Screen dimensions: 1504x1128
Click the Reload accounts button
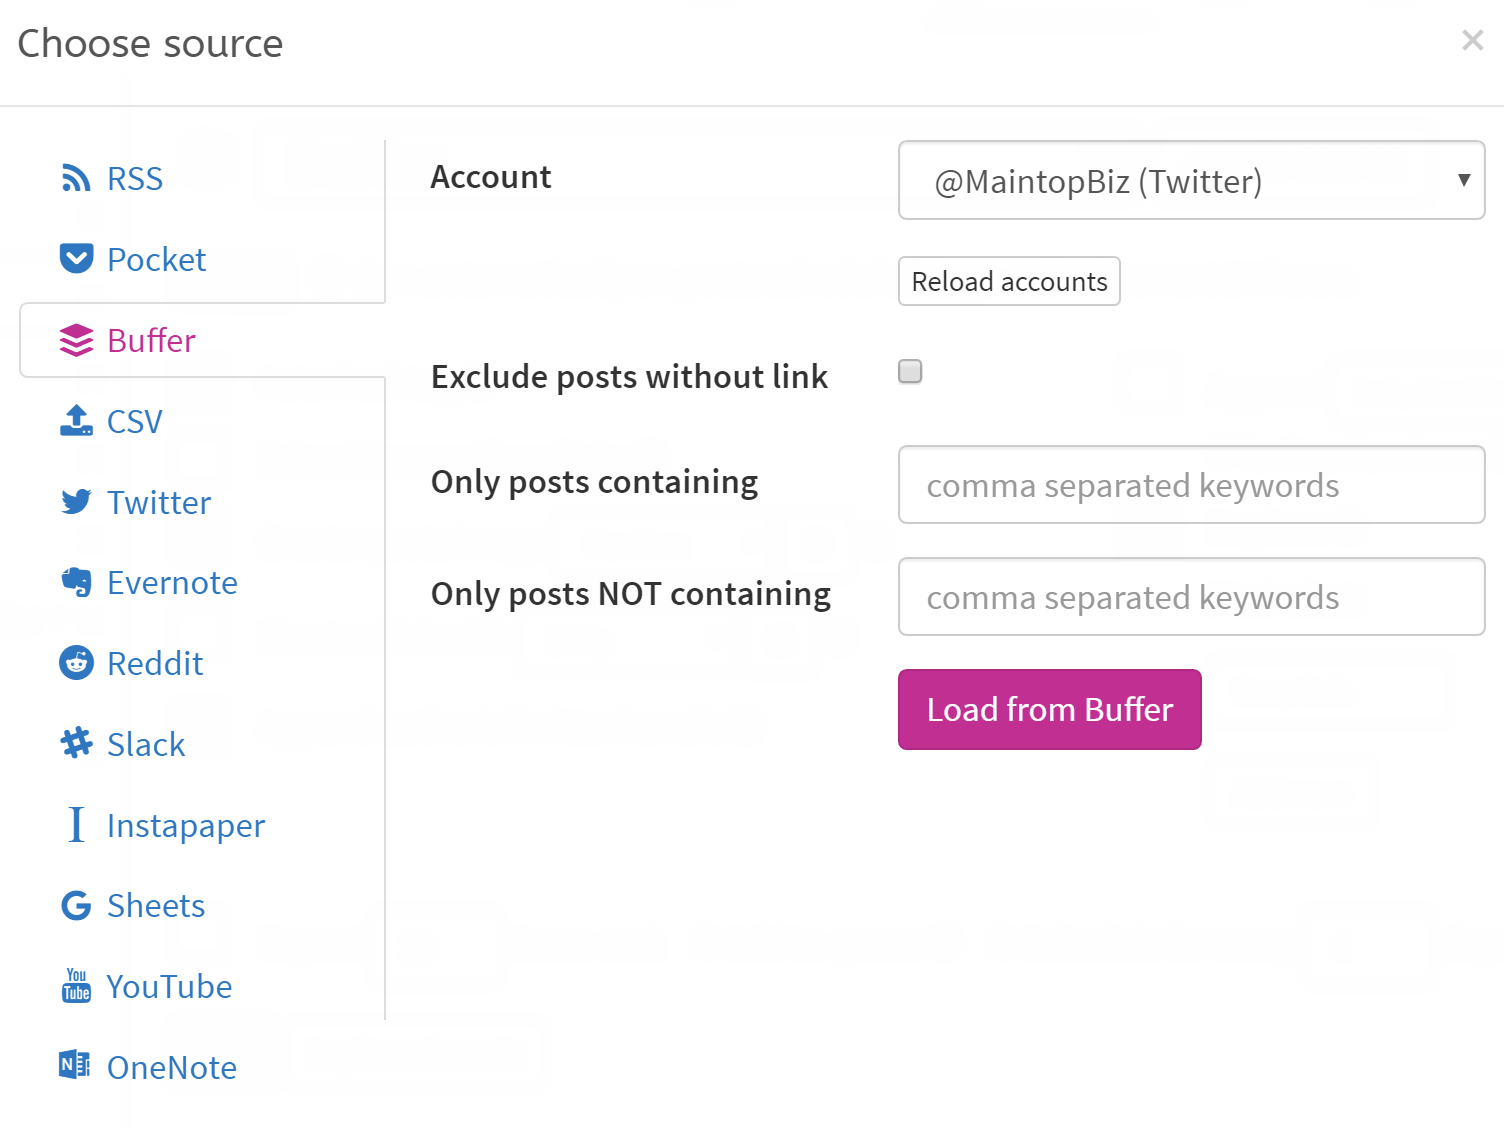[1009, 281]
